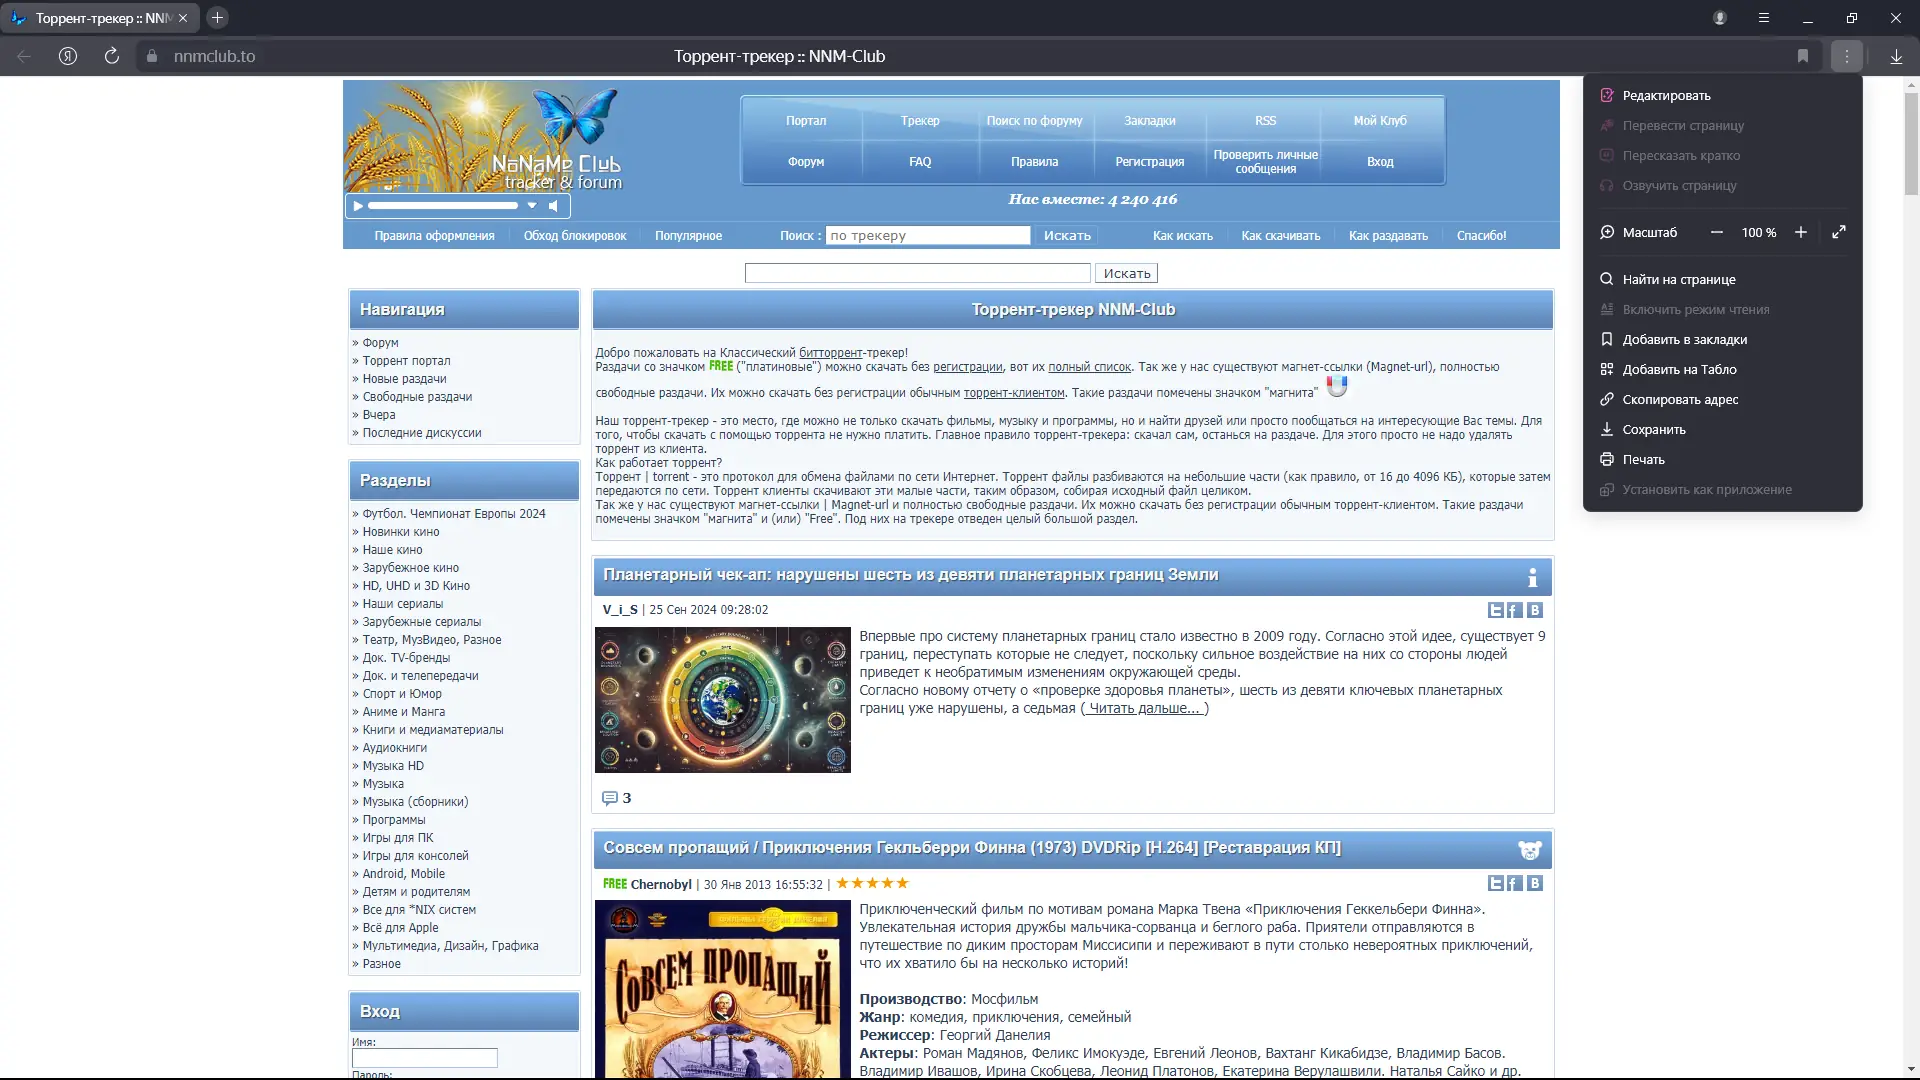Viewport: 1920px width, 1080px height.
Task: Click the Yandex home icon in toolbar
Action: [x=68, y=56]
